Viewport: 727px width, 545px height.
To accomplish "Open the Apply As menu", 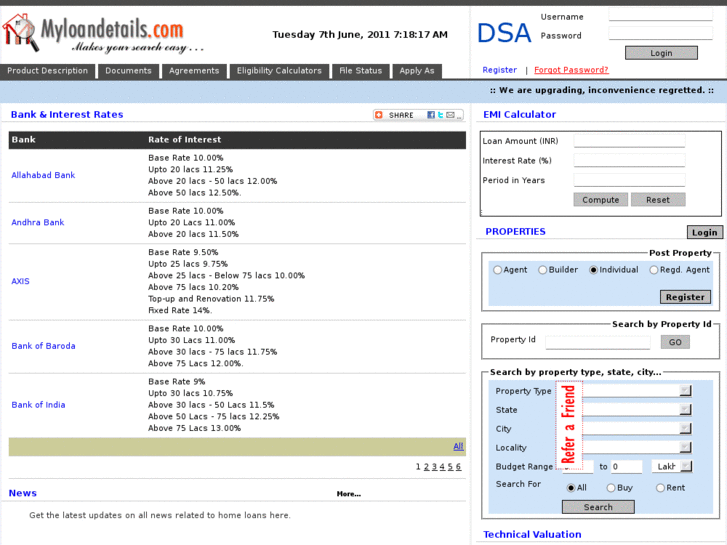I will pos(417,71).
